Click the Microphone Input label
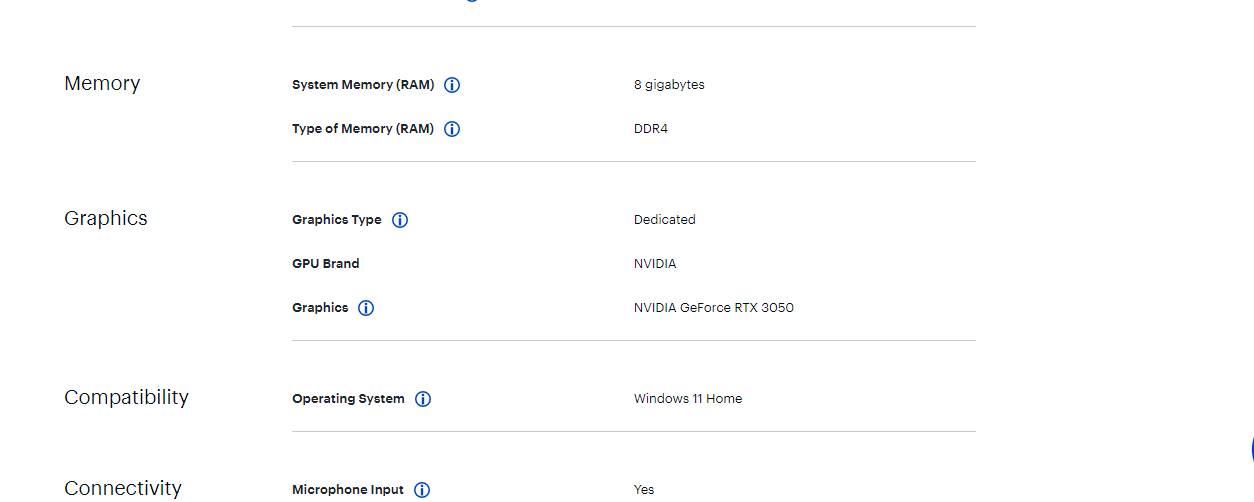 point(348,490)
